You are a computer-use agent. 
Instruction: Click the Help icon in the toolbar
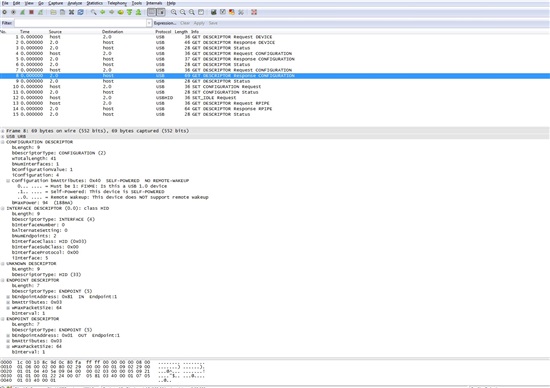point(254,12)
